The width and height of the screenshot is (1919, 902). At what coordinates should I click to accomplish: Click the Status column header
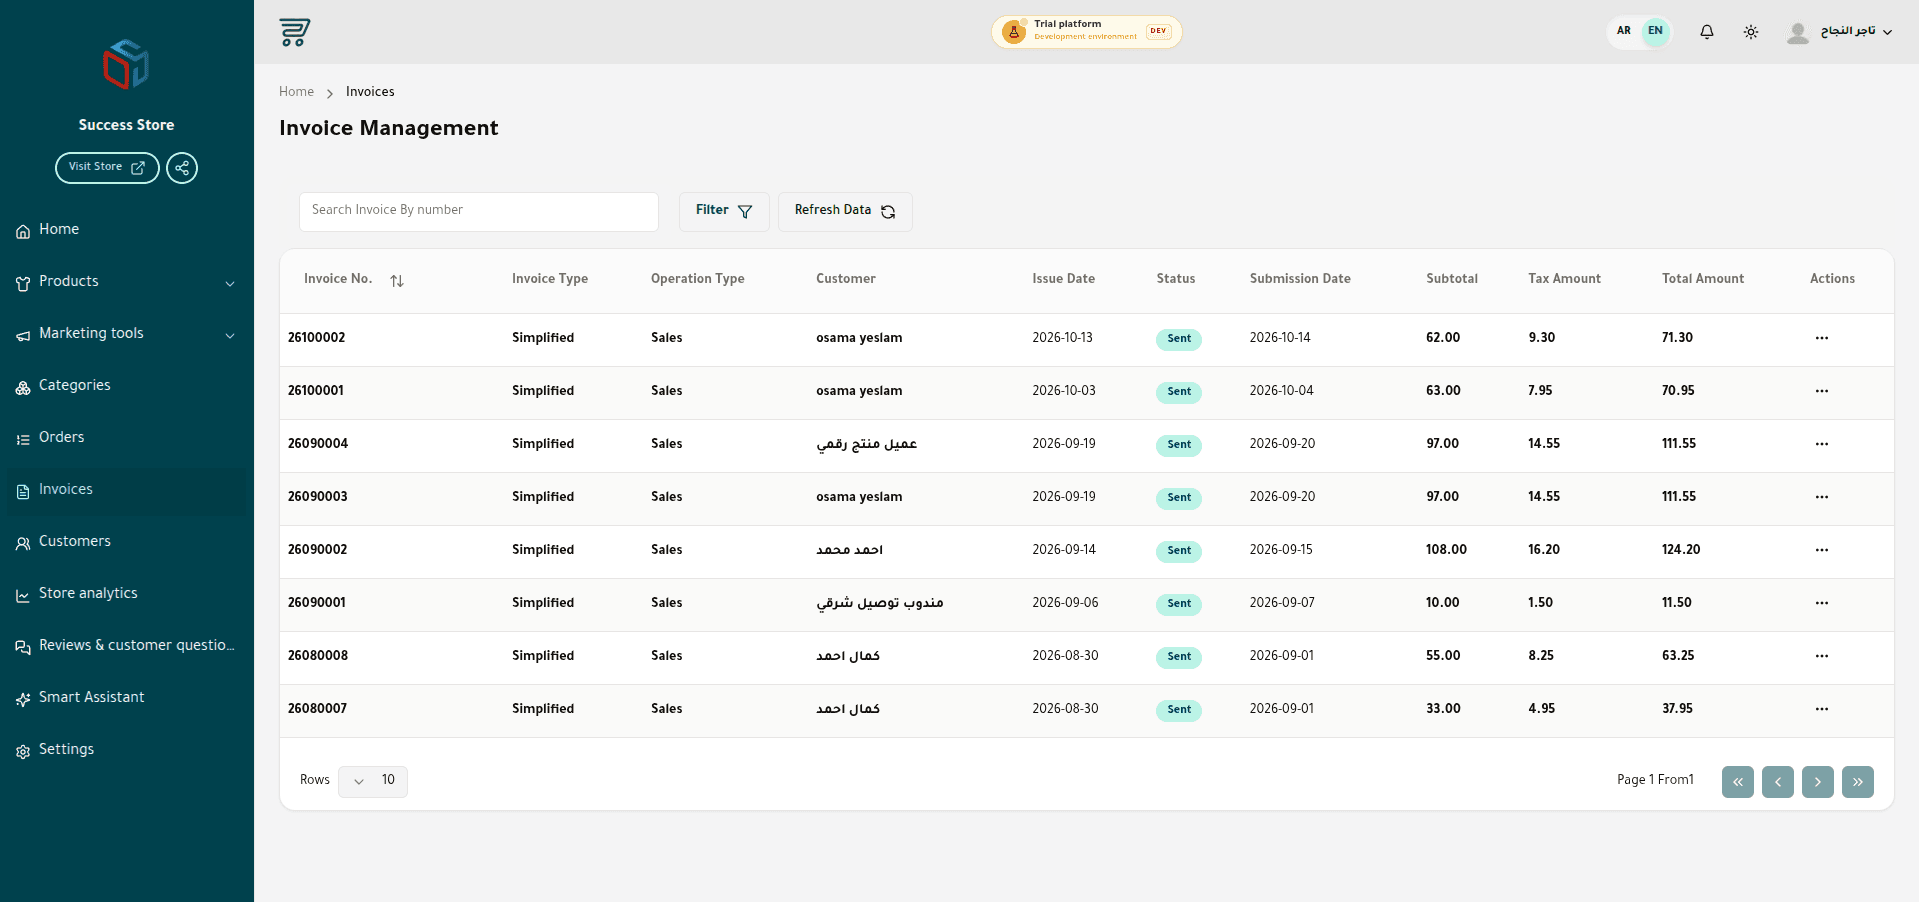point(1176,279)
